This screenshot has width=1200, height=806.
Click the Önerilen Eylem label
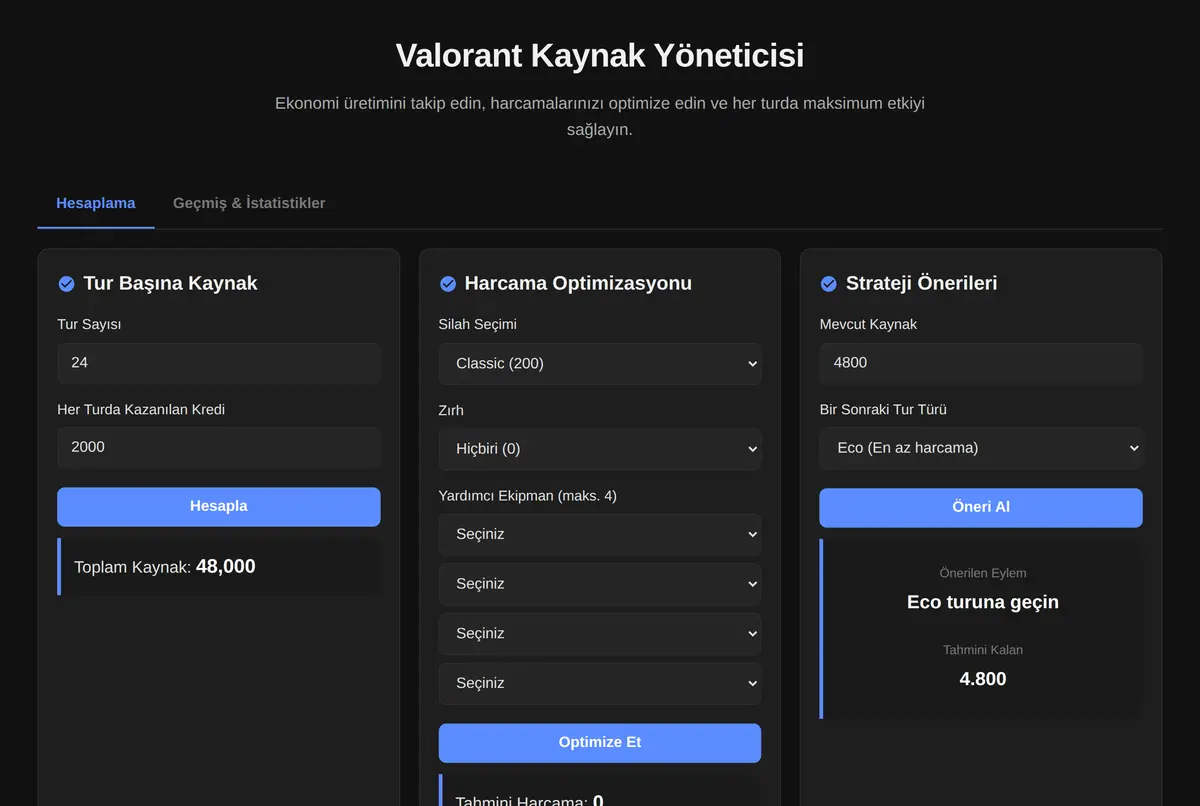click(983, 573)
